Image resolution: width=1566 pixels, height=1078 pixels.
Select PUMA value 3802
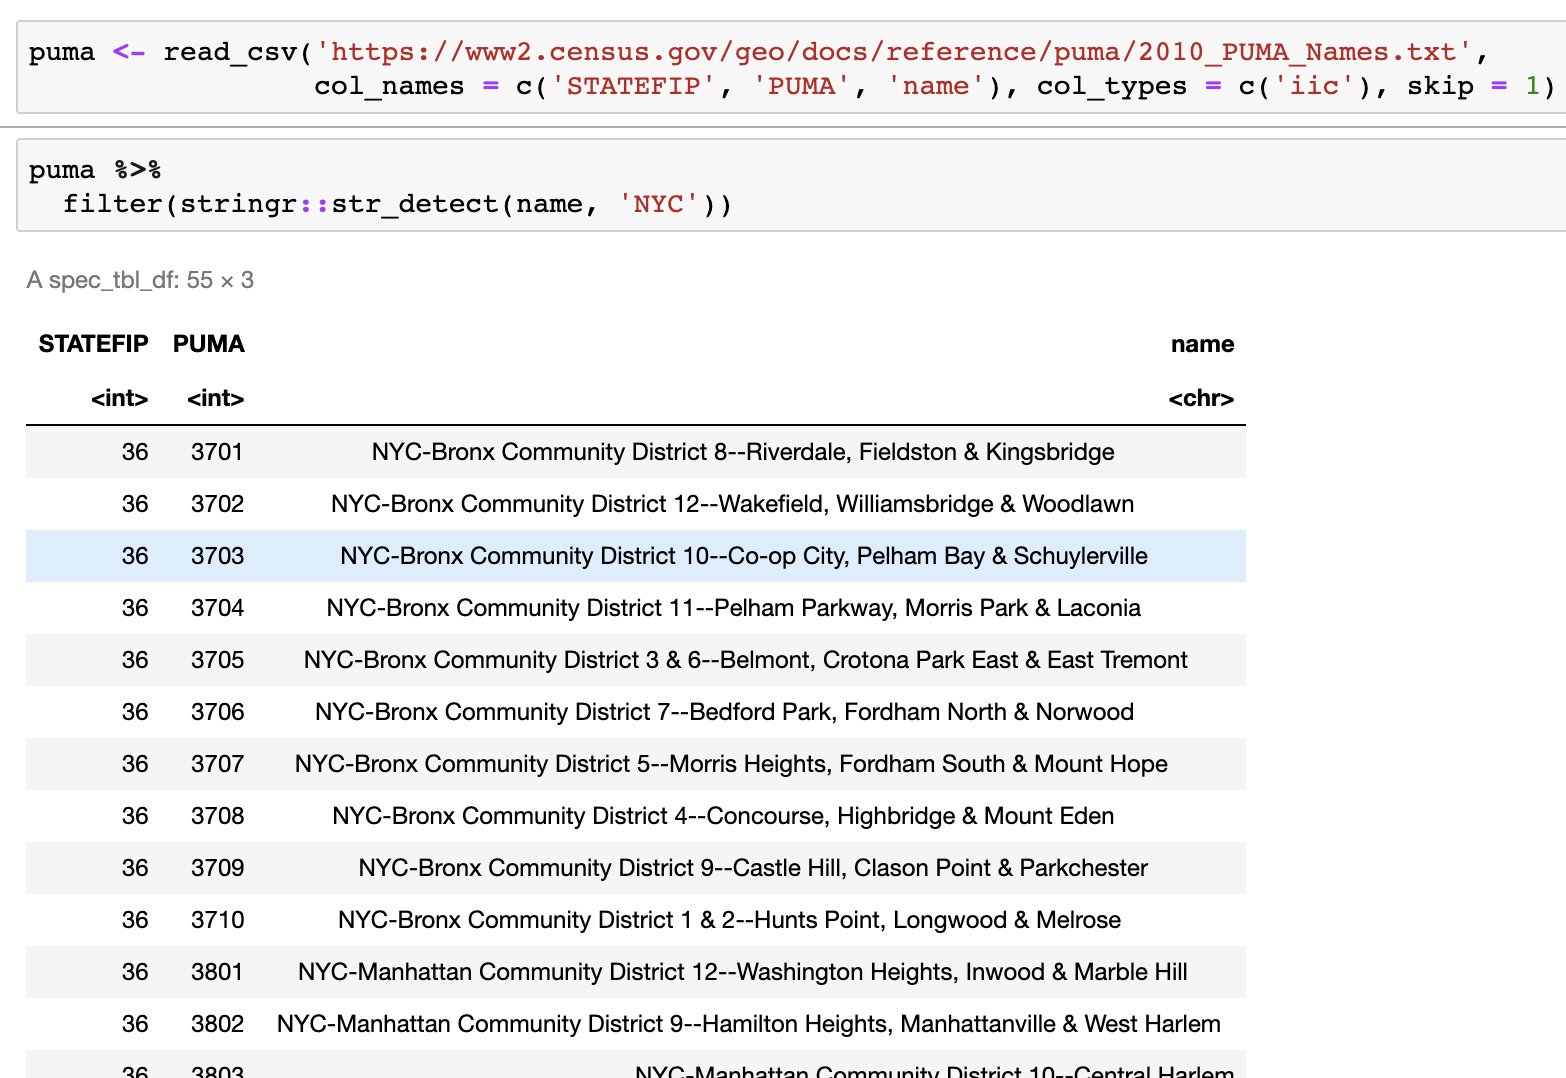(217, 1024)
